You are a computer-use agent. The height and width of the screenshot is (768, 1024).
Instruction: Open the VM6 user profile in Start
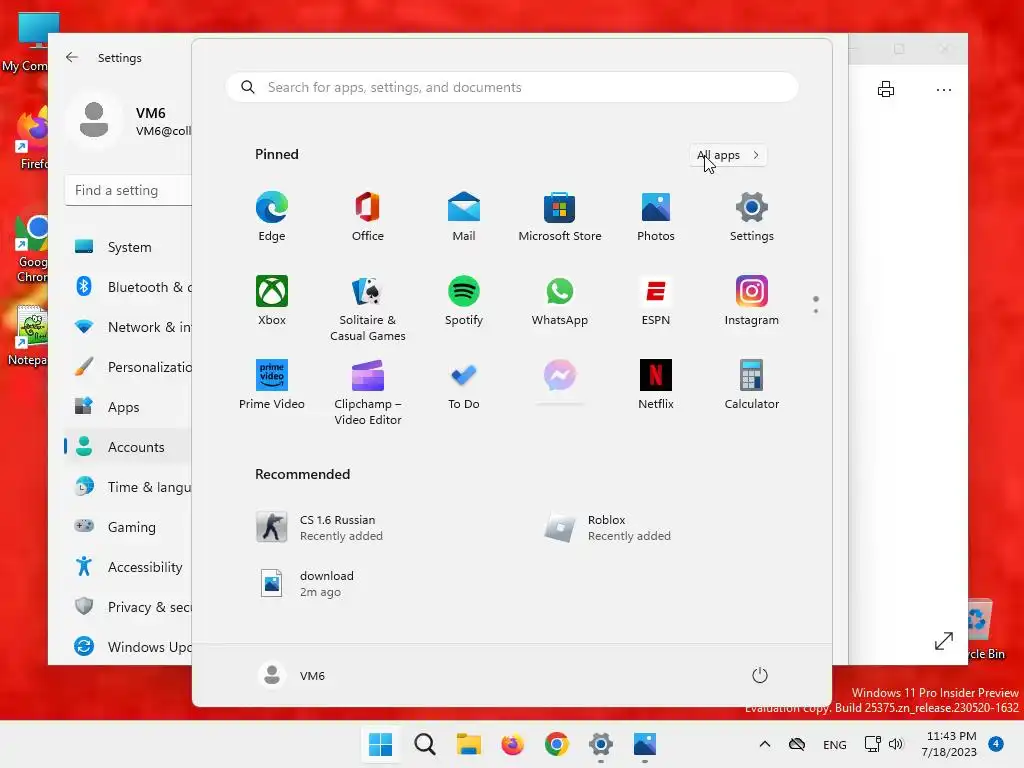pos(292,675)
